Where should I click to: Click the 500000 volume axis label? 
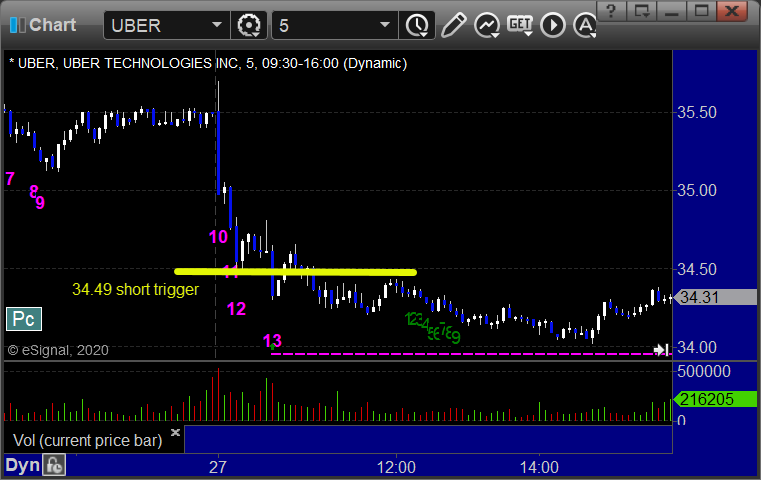click(704, 371)
